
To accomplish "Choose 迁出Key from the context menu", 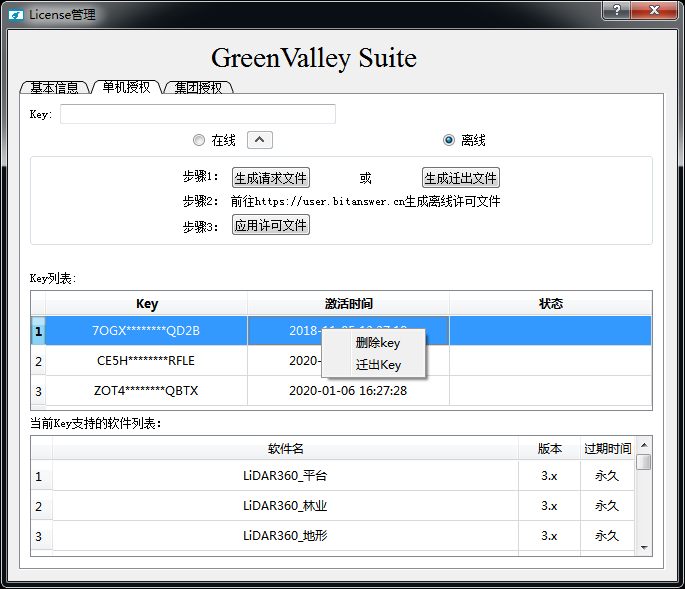I will (378, 364).
